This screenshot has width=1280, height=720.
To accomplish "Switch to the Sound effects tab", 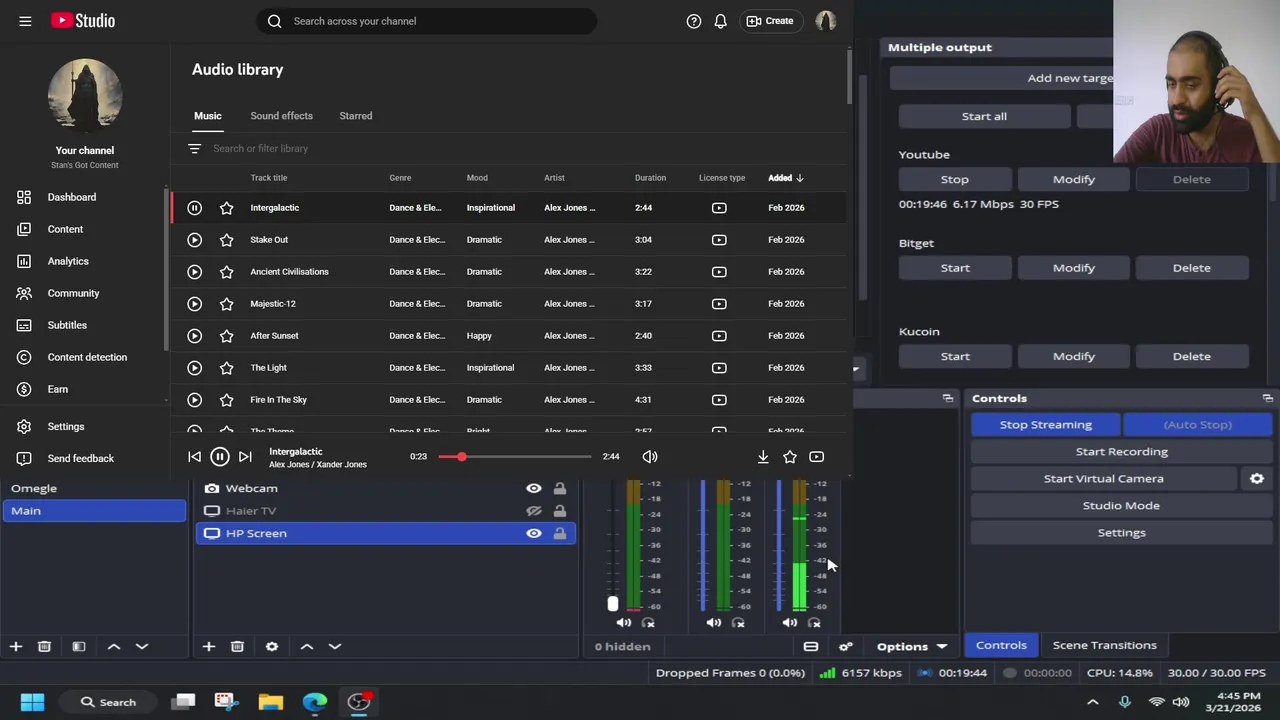I will point(281,116).
